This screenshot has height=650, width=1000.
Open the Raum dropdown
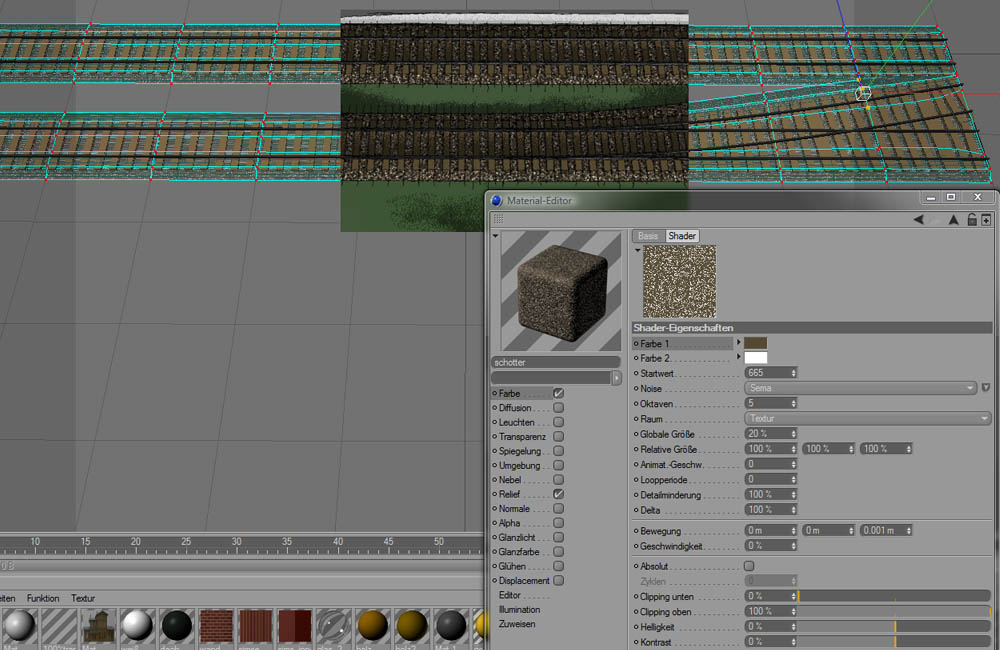867,419
